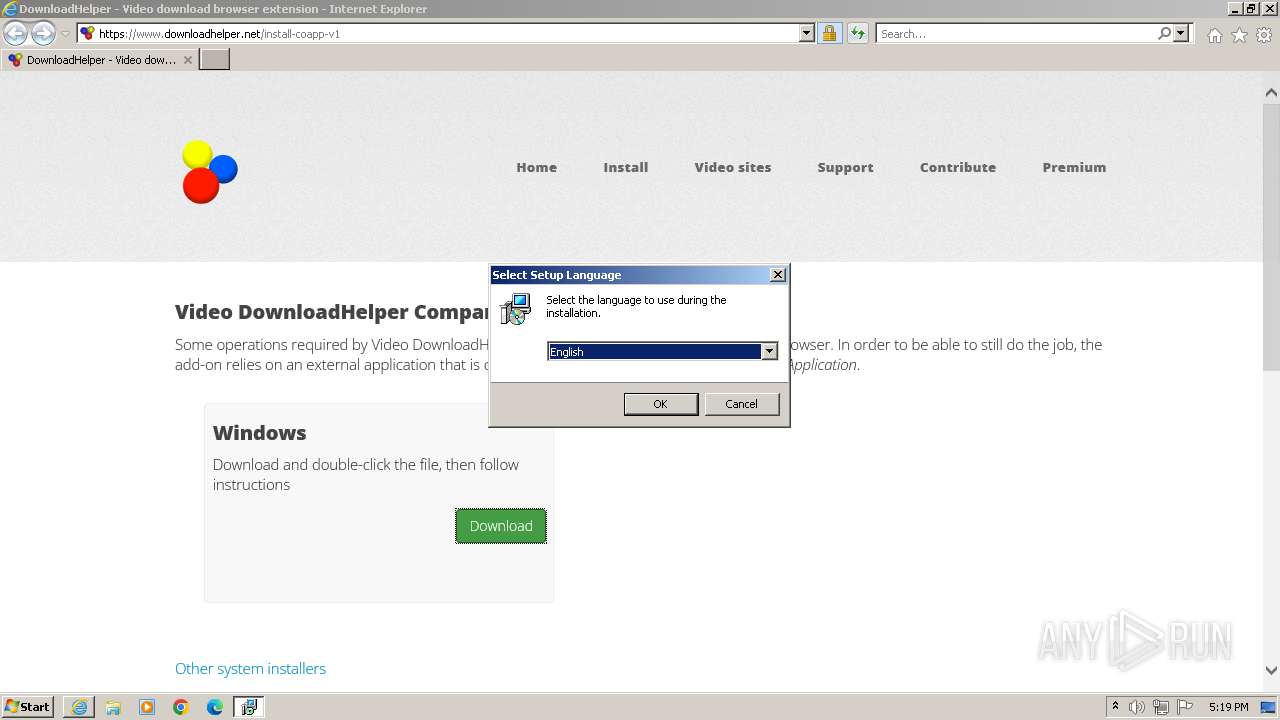The image size is (1280, 720).
Task: Click the network tray icon
Action: coord(1161,707)
